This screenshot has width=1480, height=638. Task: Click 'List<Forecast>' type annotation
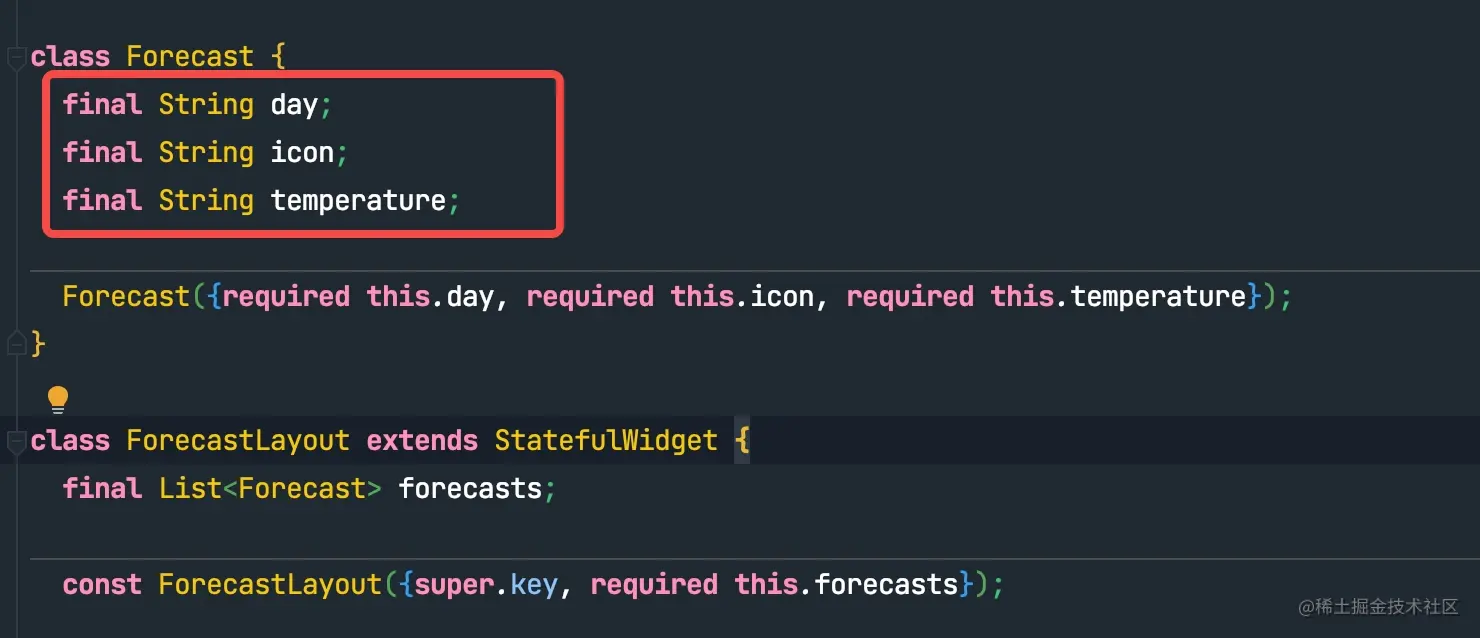tap(270, 489)
